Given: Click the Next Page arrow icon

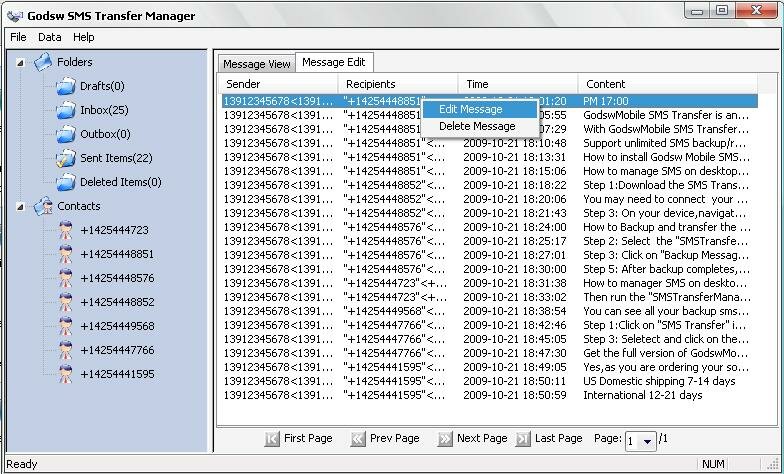Looking at the screenshot, I should point(444,439).
